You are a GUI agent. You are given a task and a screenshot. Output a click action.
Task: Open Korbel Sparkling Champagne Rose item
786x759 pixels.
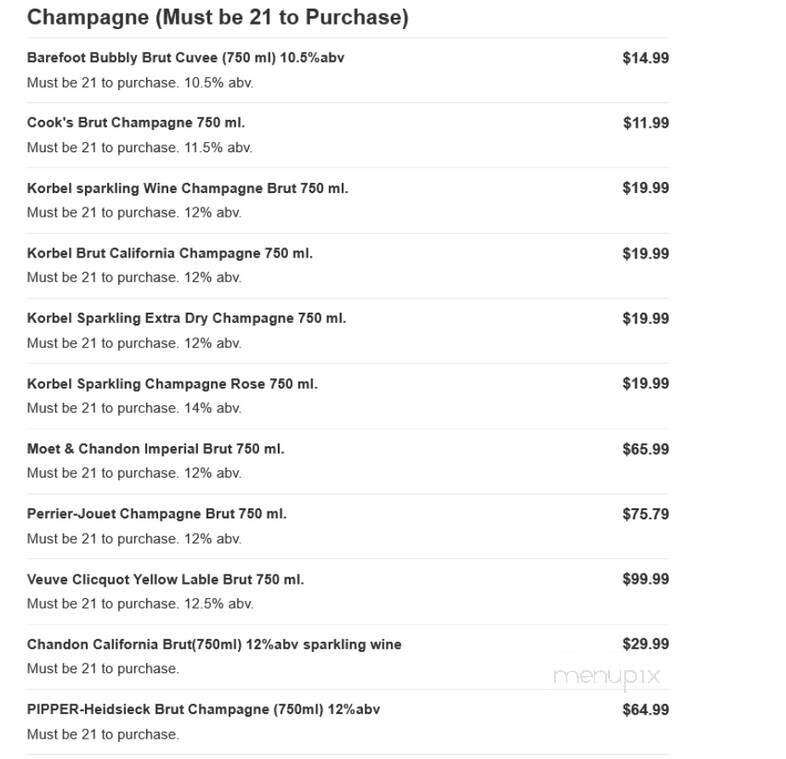pos(172,383)
